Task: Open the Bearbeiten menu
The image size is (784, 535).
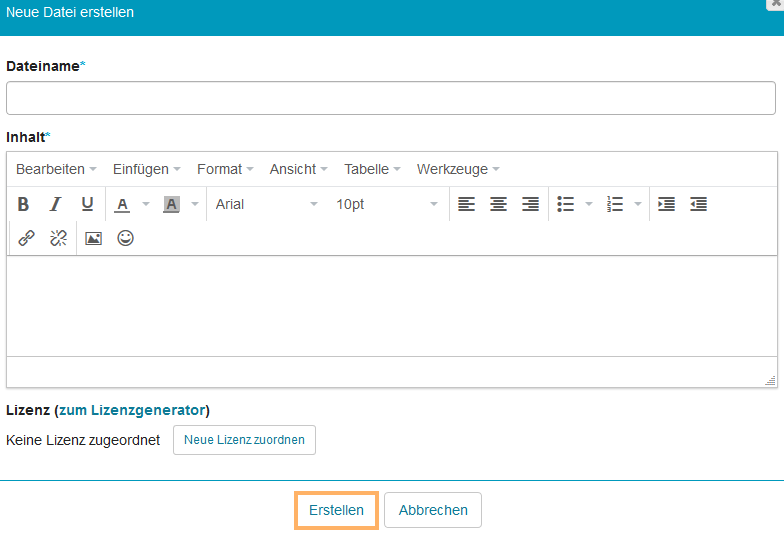Action: [x=56, y=169]
